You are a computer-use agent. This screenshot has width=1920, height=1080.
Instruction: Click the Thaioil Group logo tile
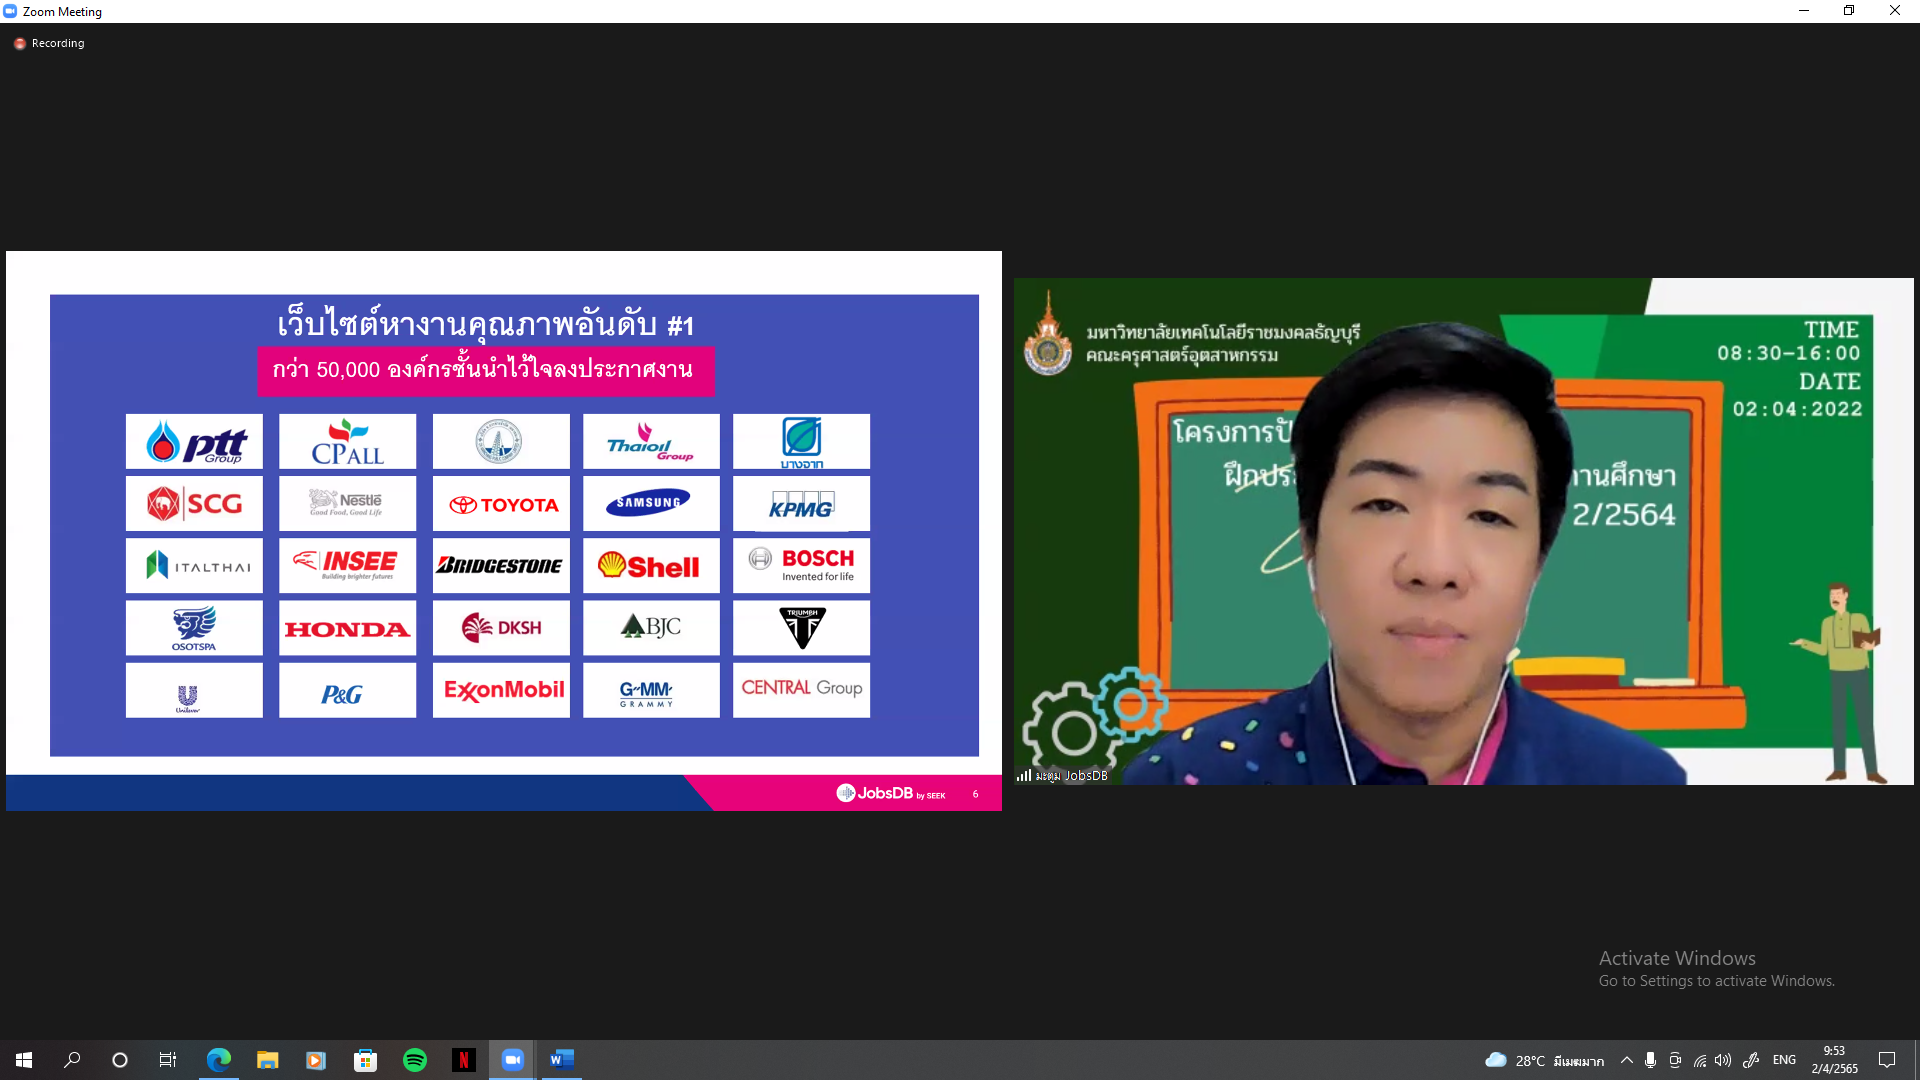(x=651, y=441)
